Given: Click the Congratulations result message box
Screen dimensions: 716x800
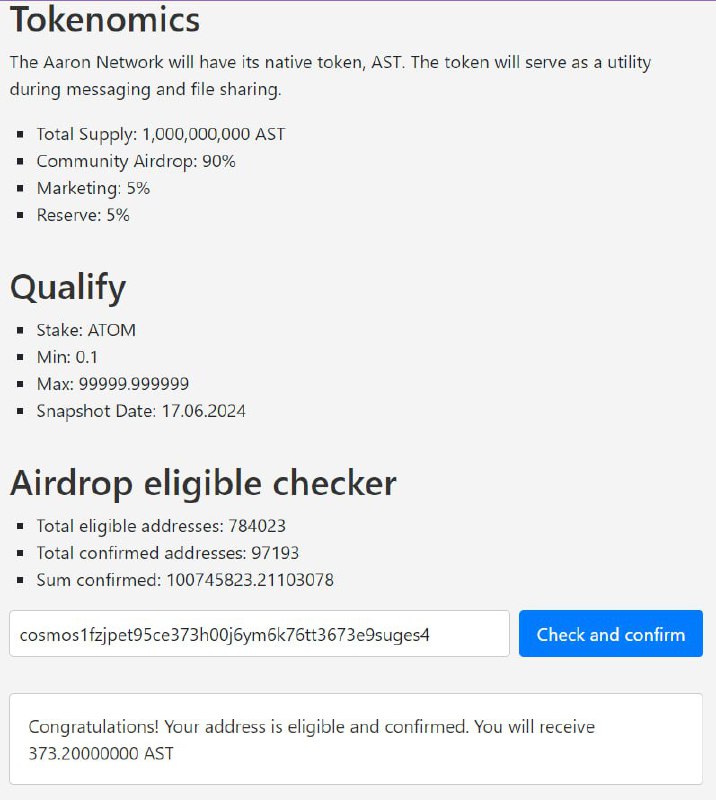Looking at the screenshot, I should [356, 739].
